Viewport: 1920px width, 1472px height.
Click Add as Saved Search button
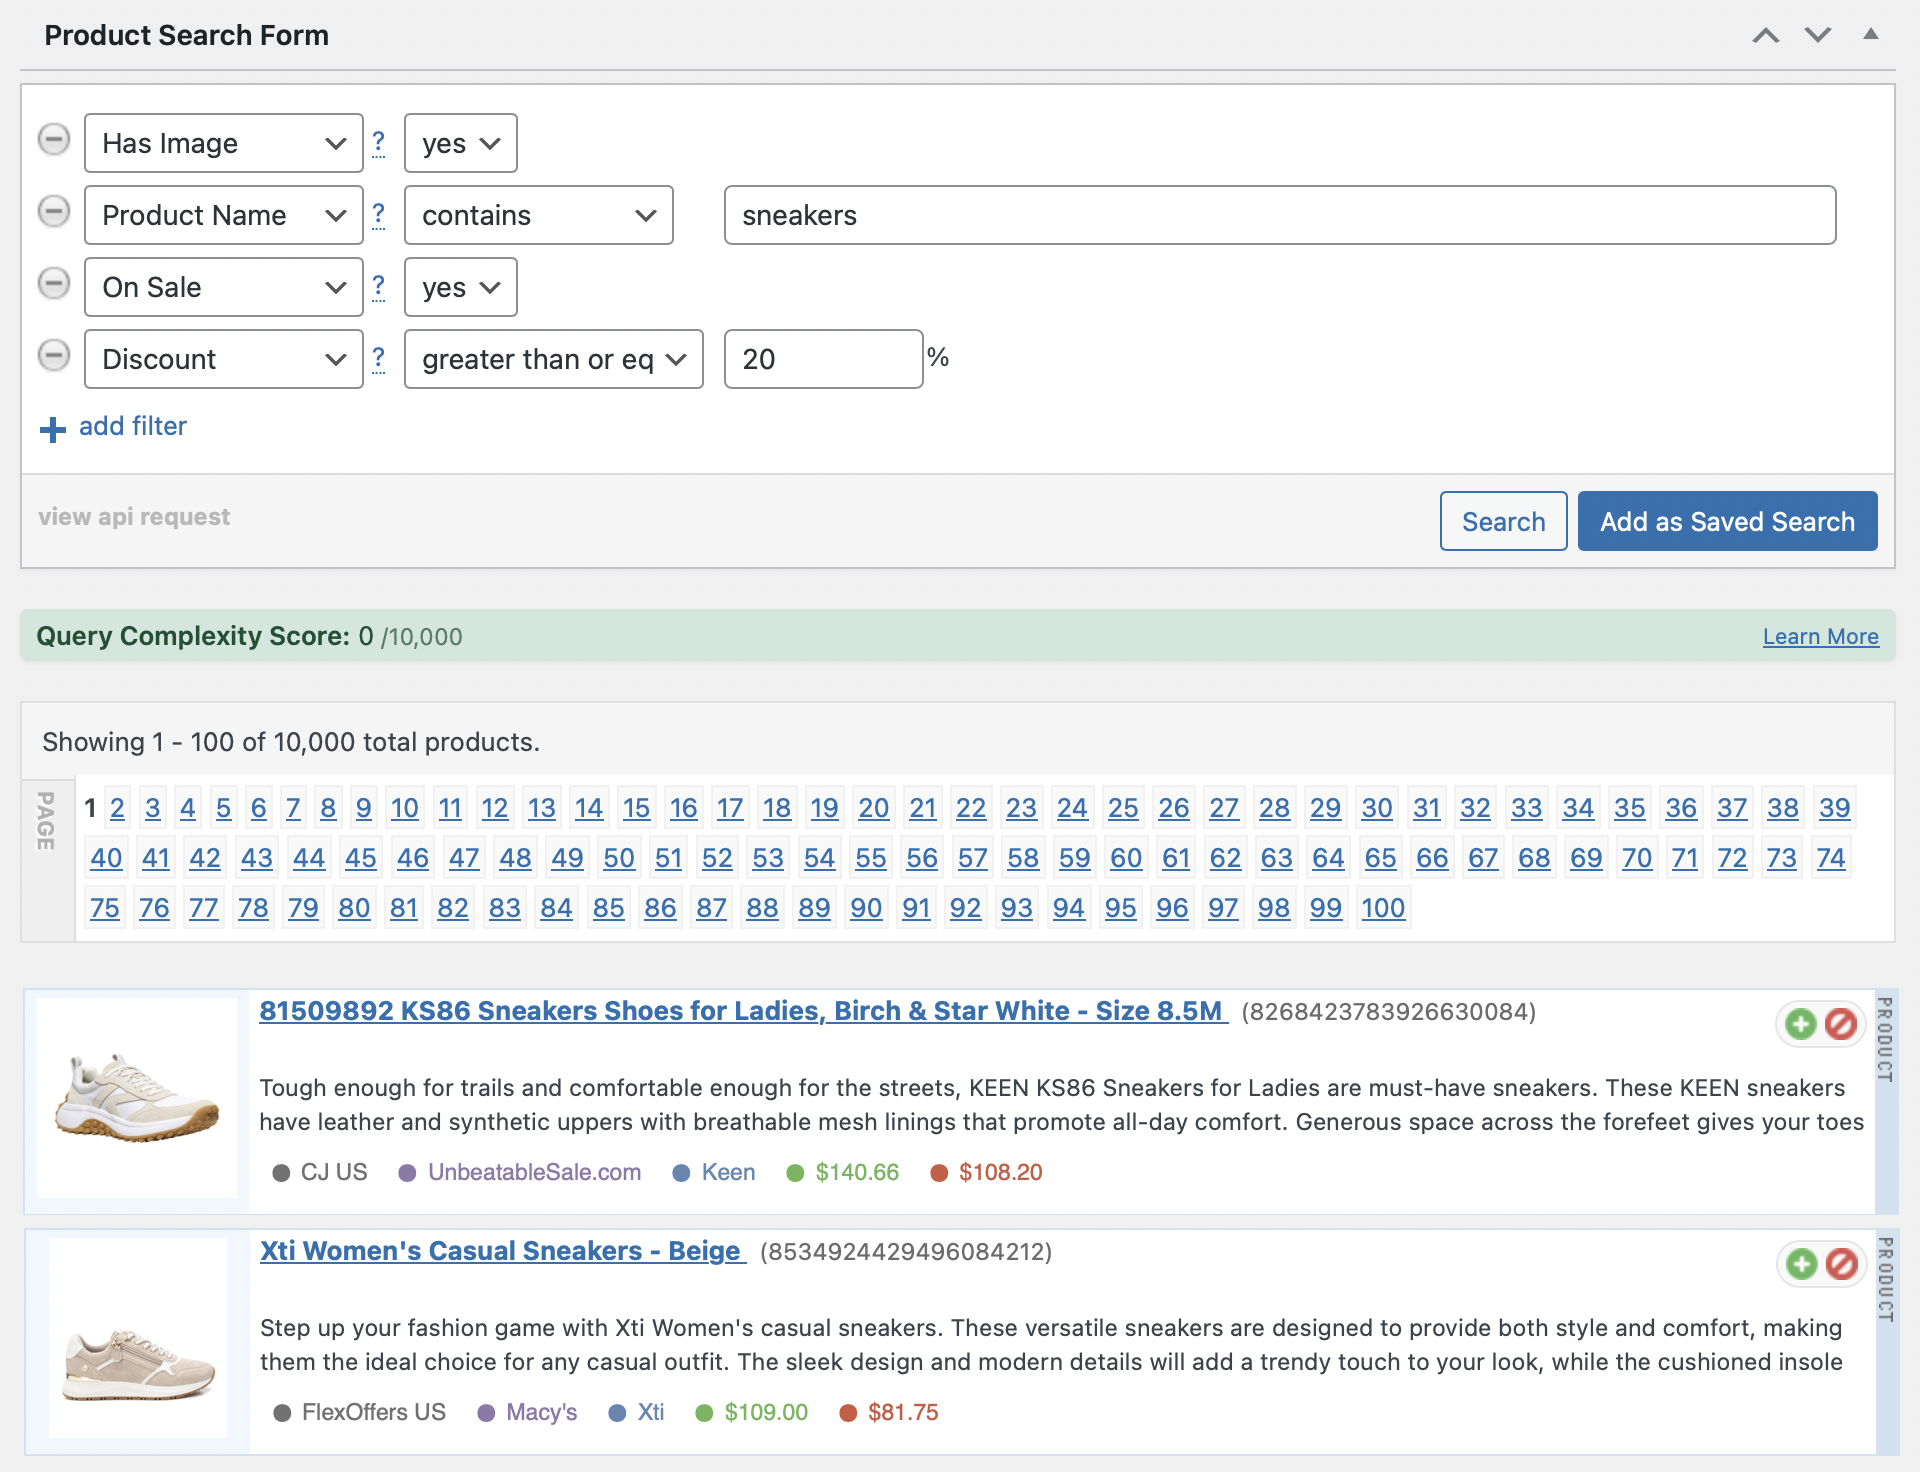[1727, 522]
